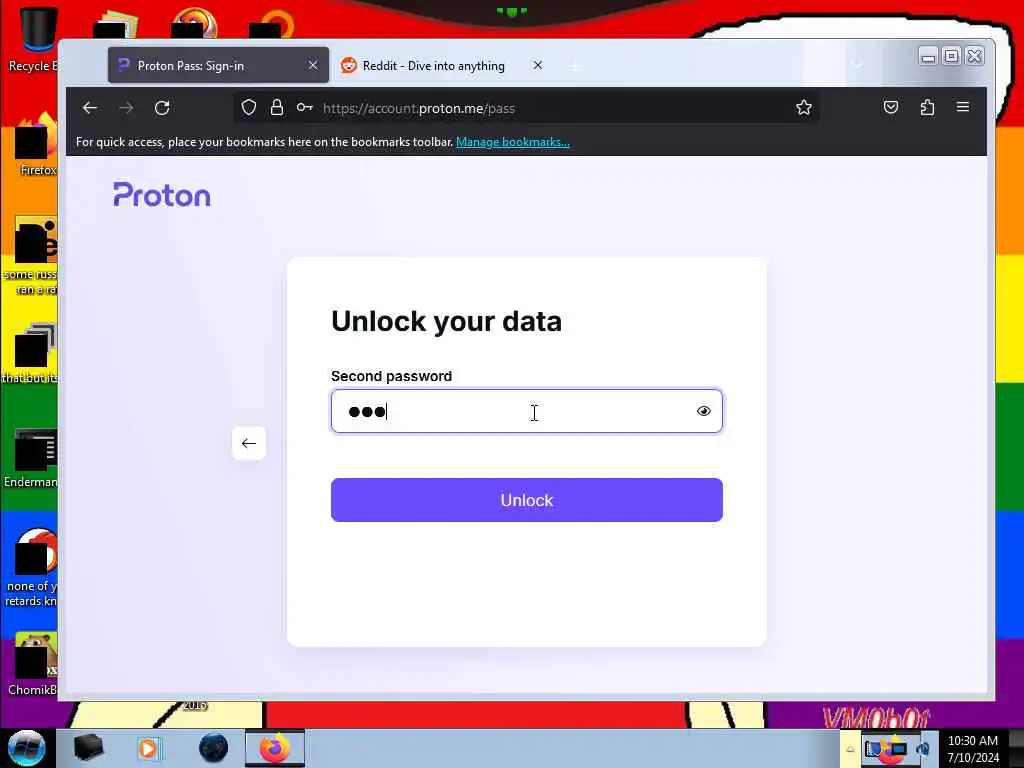Select the 'that but its' desktop icon
The image size is (1024, 768).
(30, 353)
